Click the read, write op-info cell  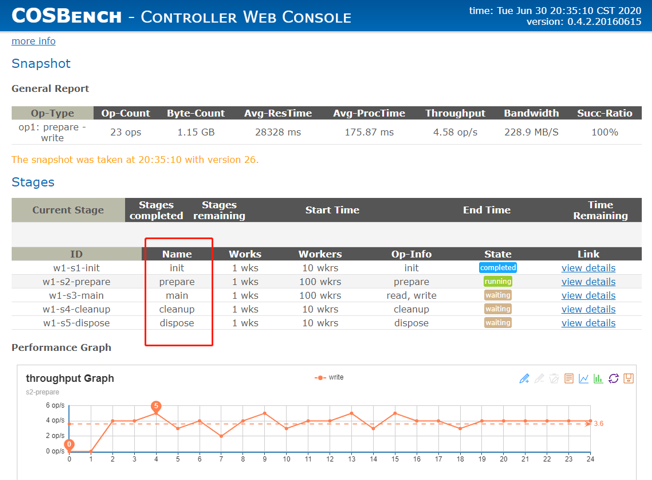(x=411, y=295)
